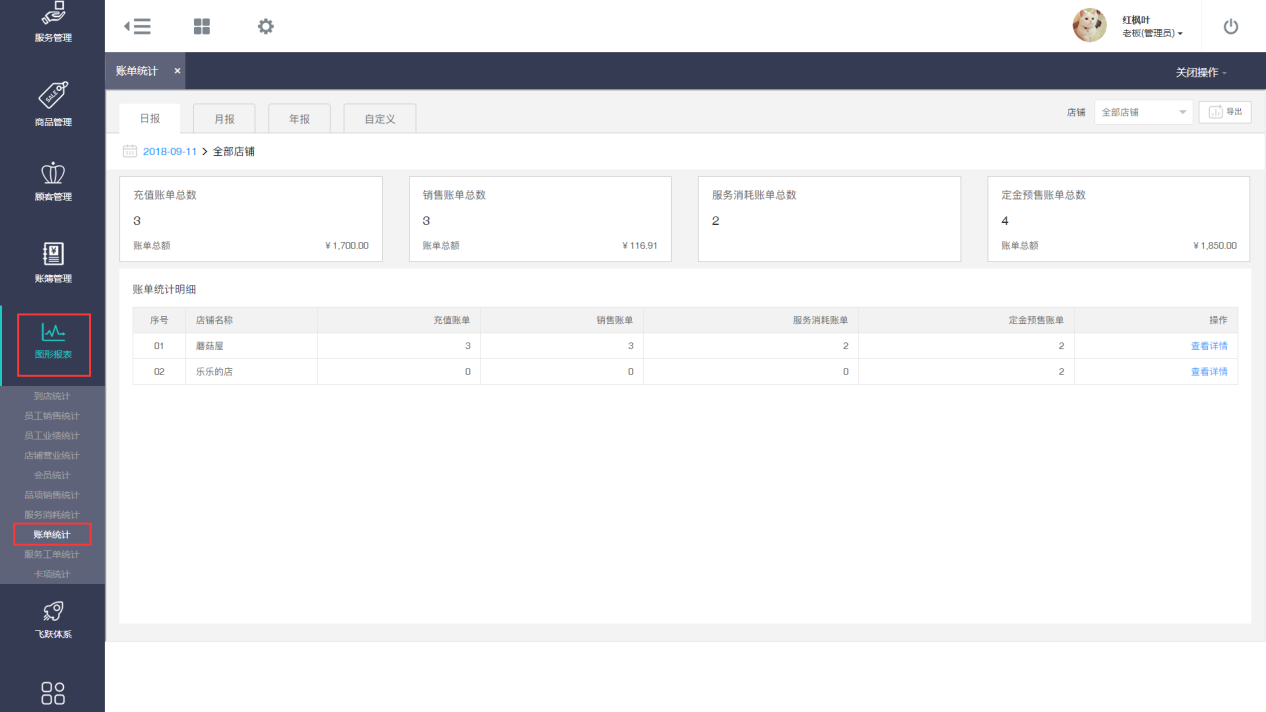Collapse the sidebar with the menu toggle icon

(x=137, y=27)
